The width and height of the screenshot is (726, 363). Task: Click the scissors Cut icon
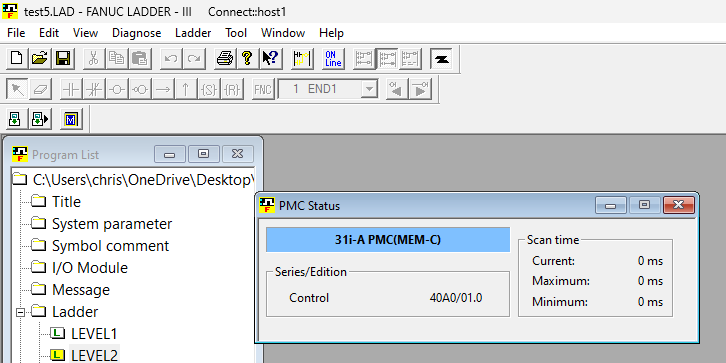(x=94, y=58)
